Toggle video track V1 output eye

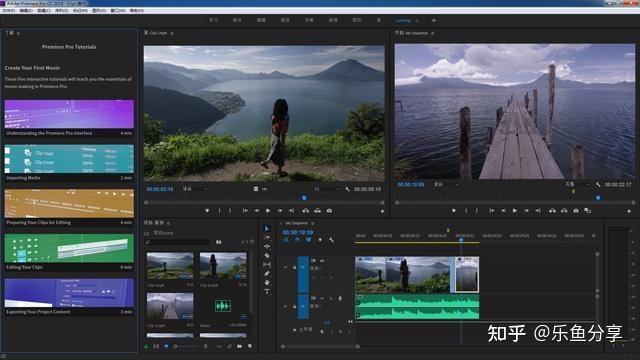(322, 260)
